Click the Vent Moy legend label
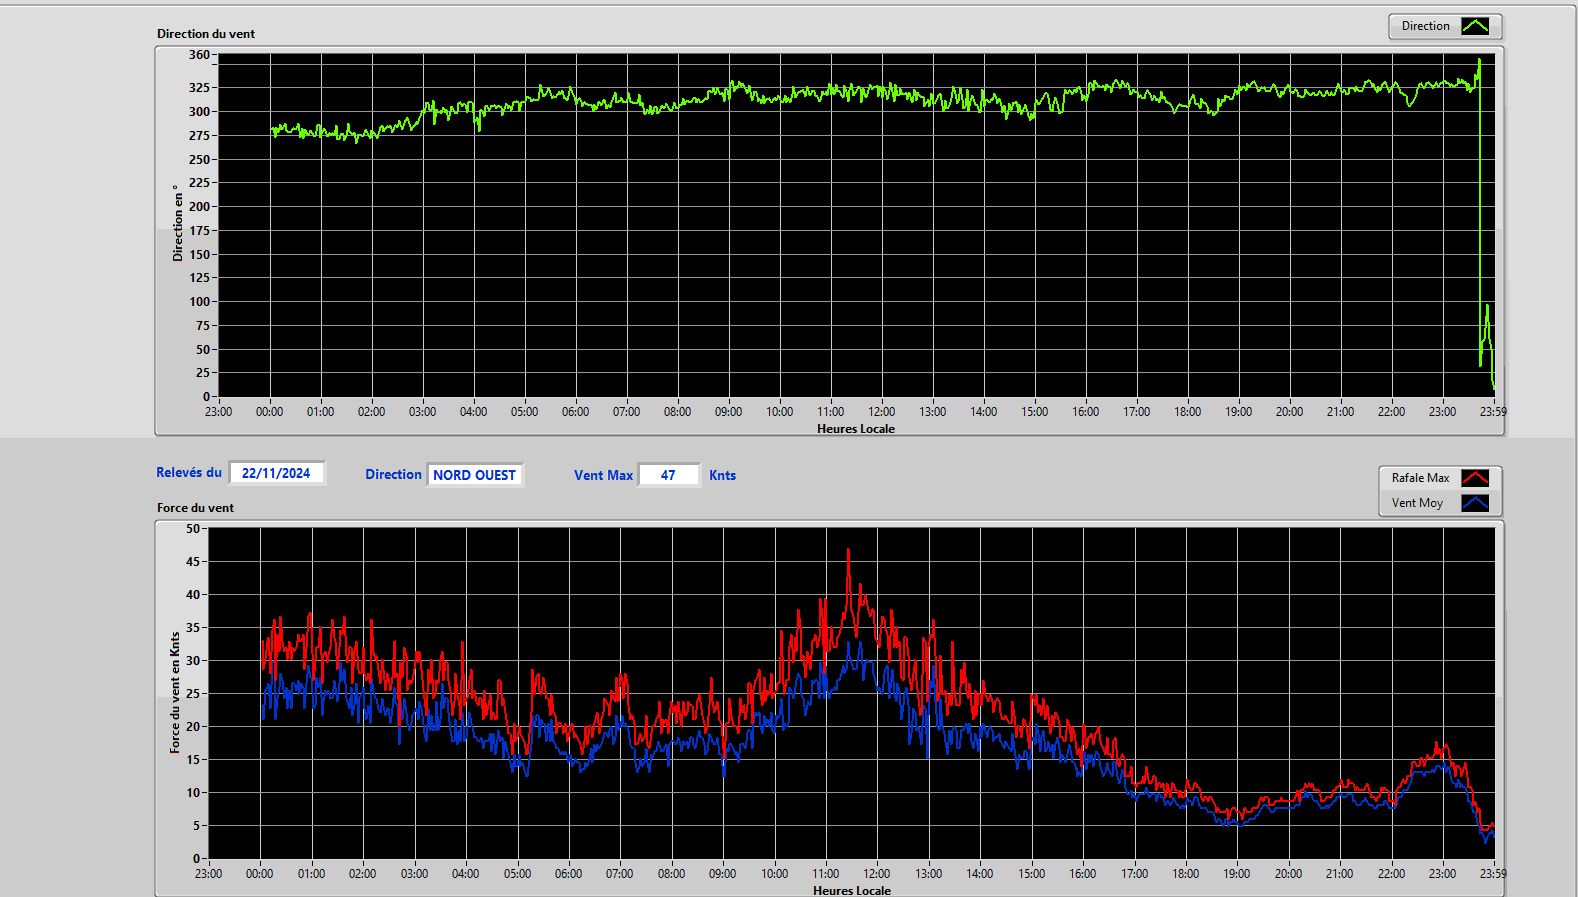1578x897 pixels. (1417, 503)
